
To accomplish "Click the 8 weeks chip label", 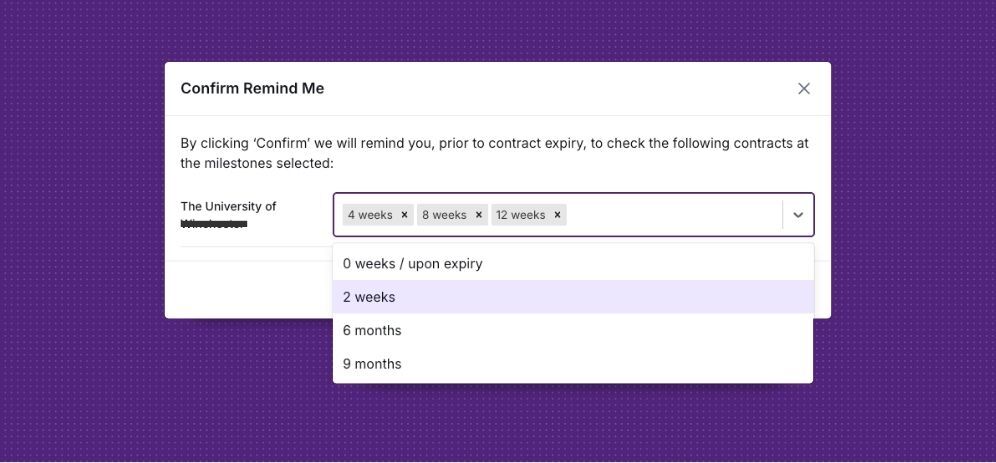I will 444,215.
